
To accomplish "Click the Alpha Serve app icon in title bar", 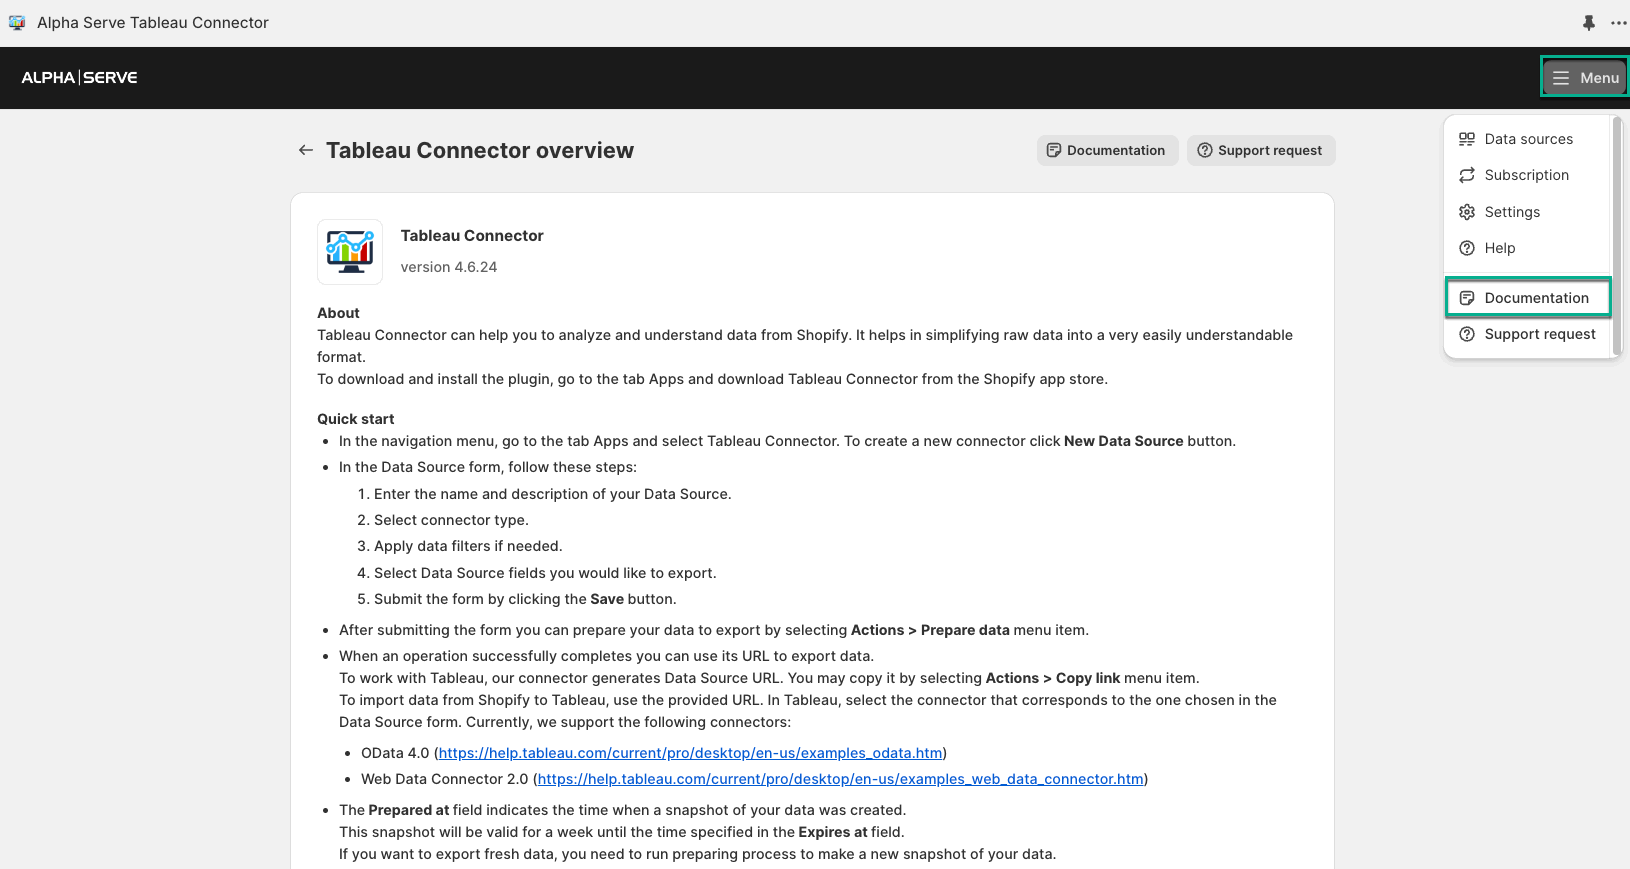I will (x=17, y=22).
